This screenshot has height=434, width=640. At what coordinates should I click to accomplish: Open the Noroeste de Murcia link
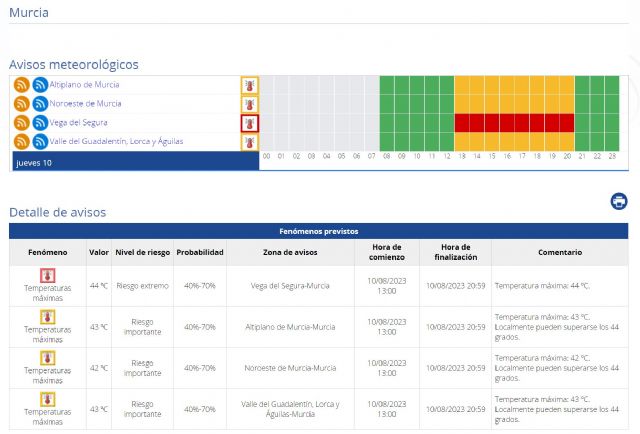pyautogui.click(x=85, y=104)
